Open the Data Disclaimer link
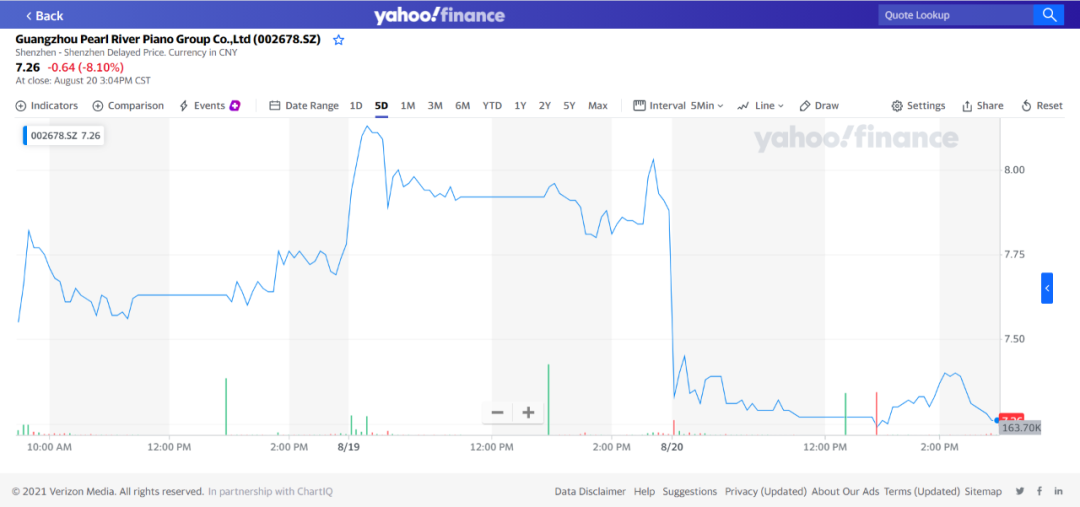1080x507 pixels. (590, 491)
